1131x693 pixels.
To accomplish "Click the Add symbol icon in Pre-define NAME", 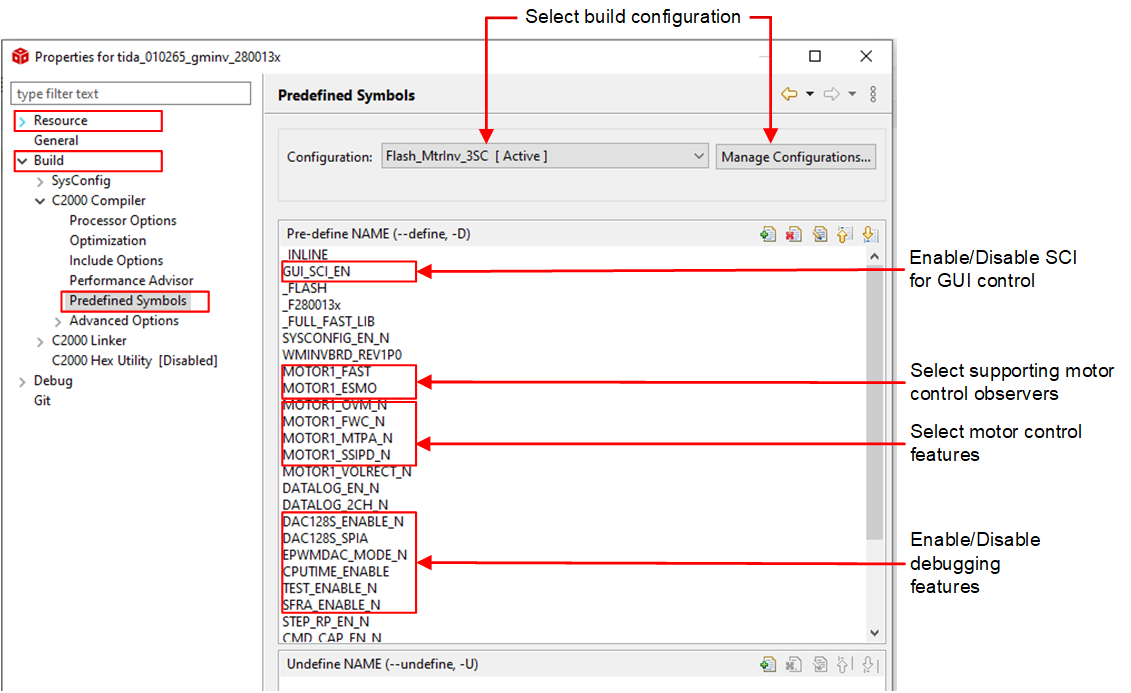I will click(768, 234).
